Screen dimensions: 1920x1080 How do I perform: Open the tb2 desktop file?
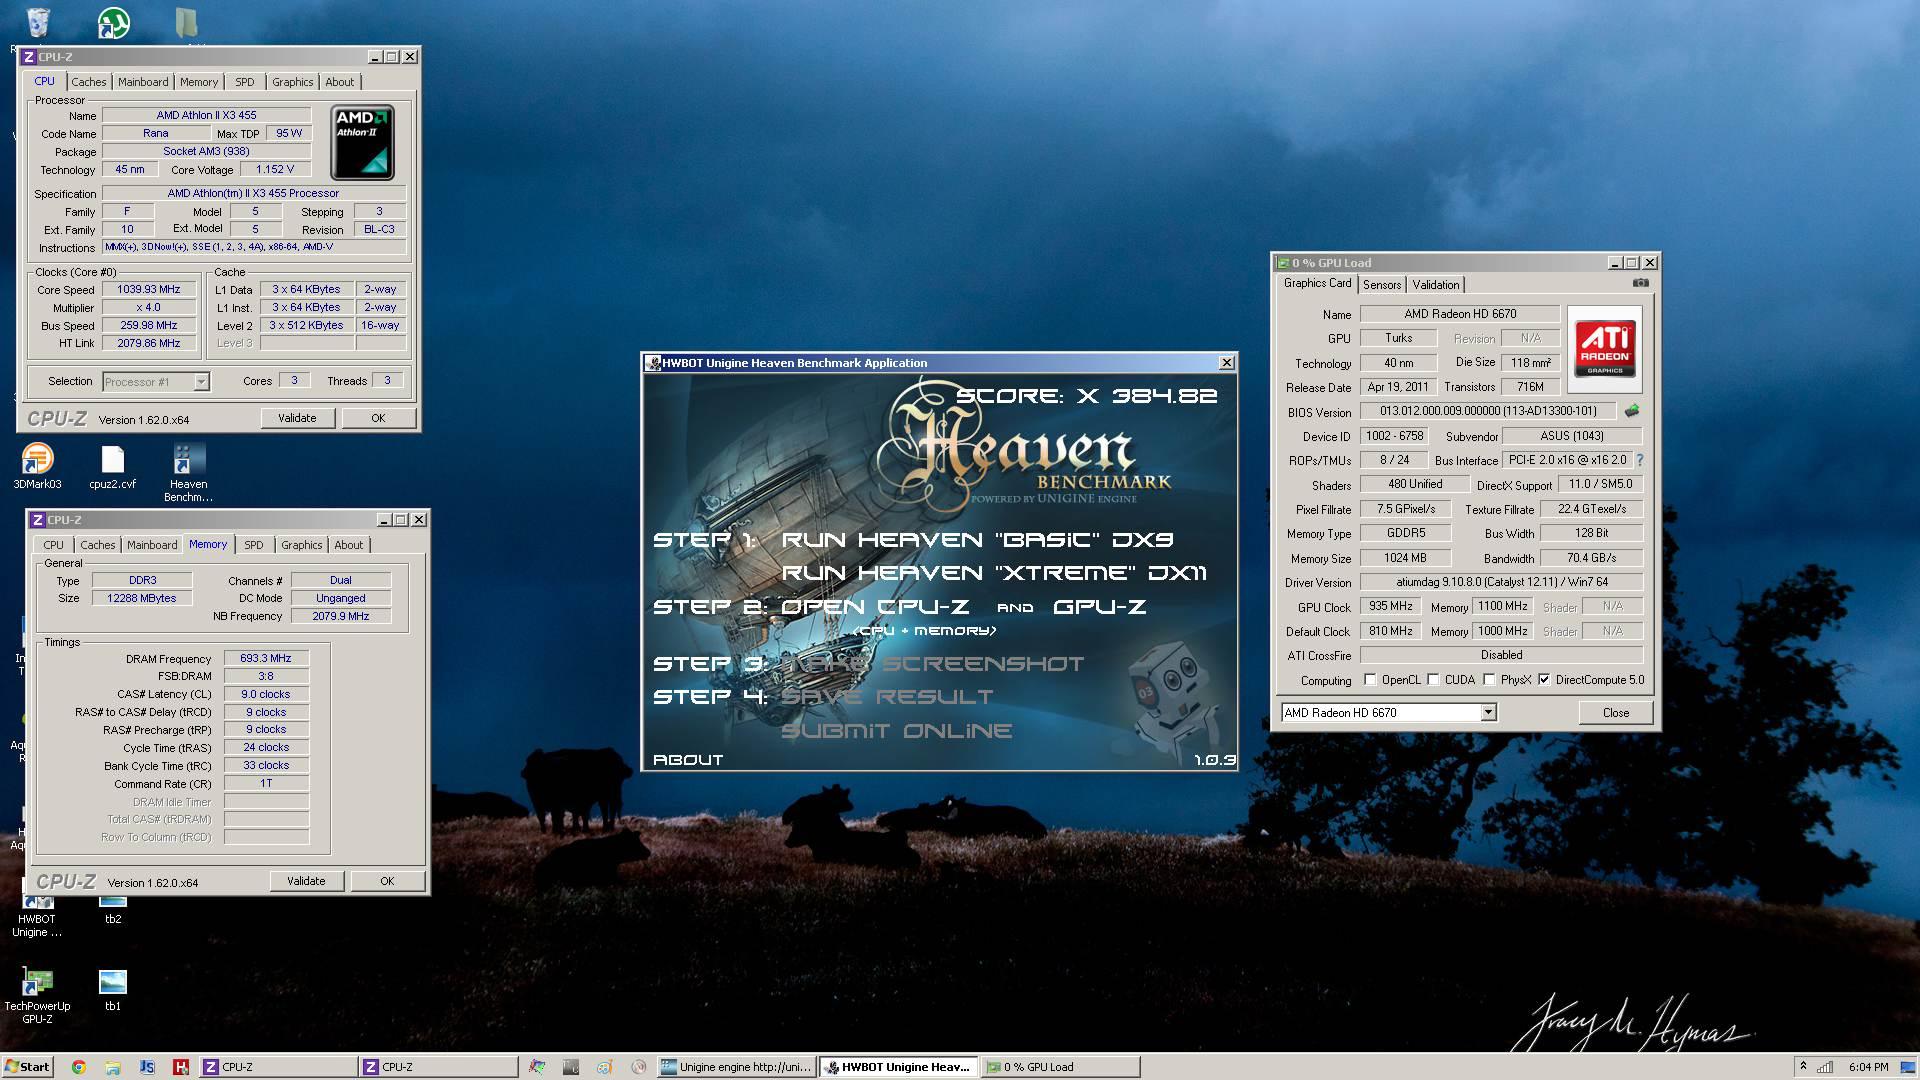tap(113, 910)
